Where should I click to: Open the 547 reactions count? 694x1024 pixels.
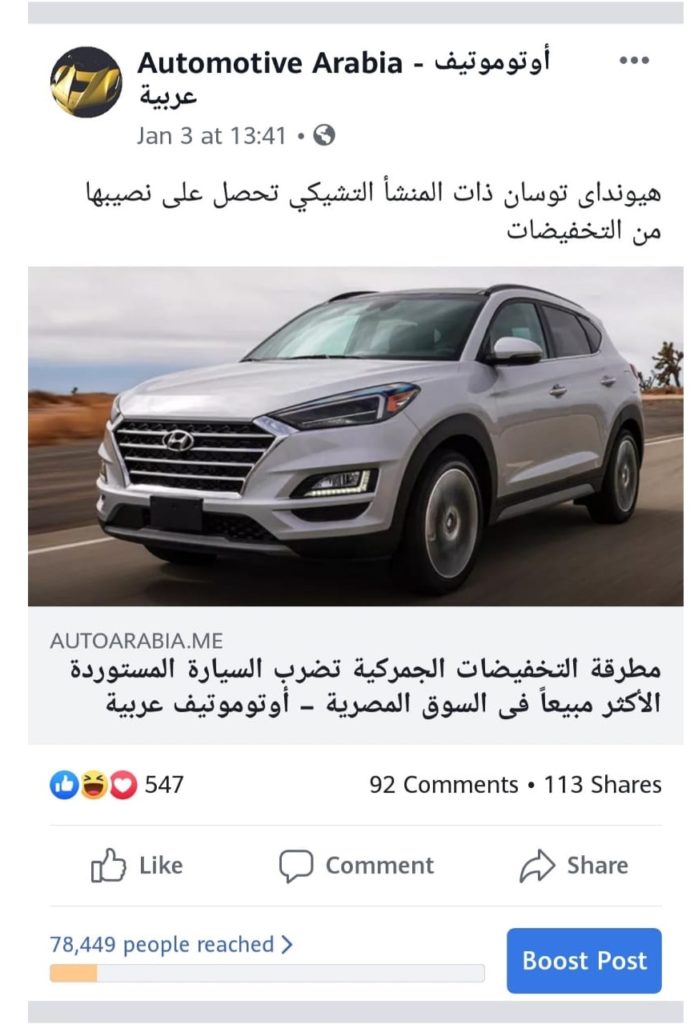(x=164, y=785)
